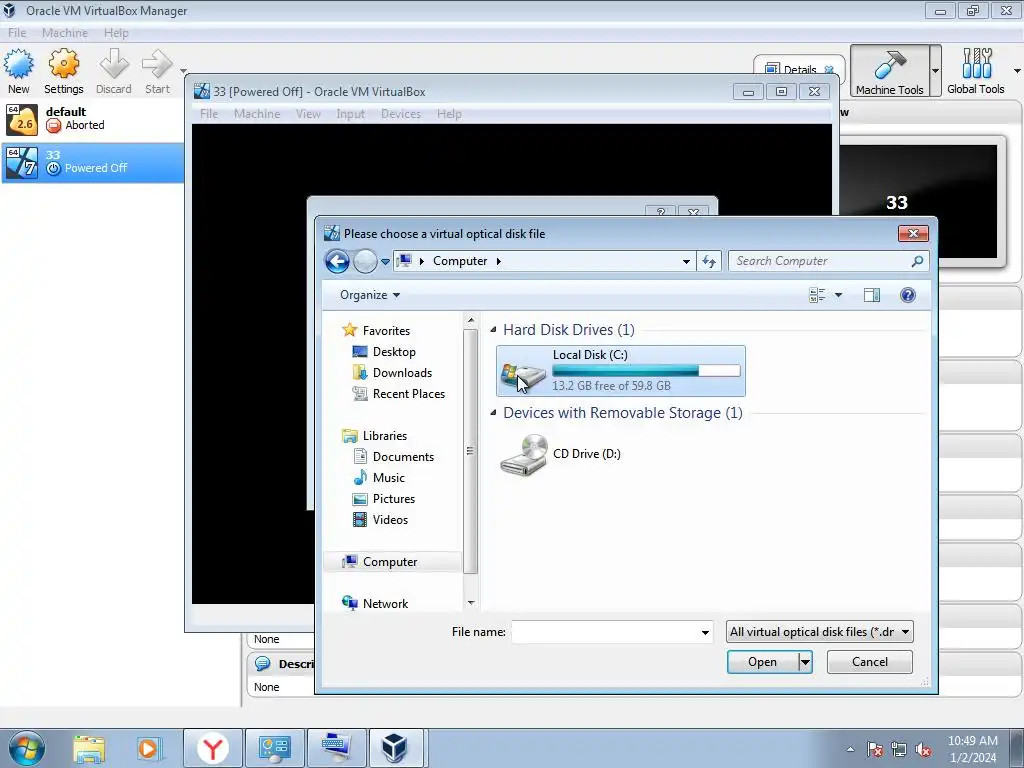Open Windows Explorer from taskbar

pyautogui.click(x=89, y=749)
